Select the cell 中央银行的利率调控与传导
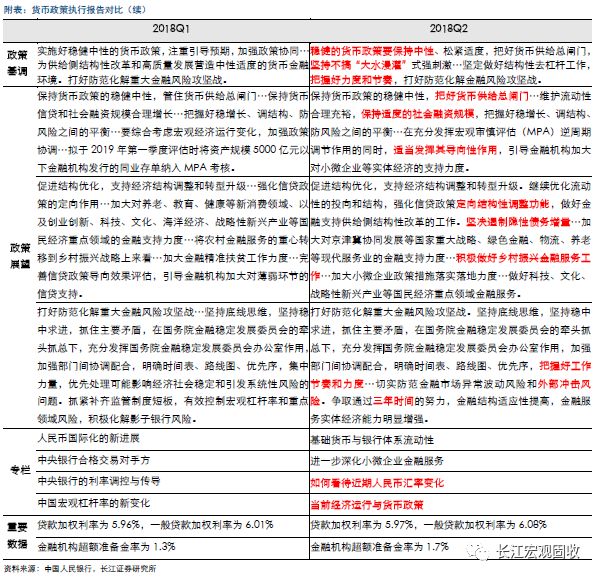The image size is (598, 577). [99, 481]
